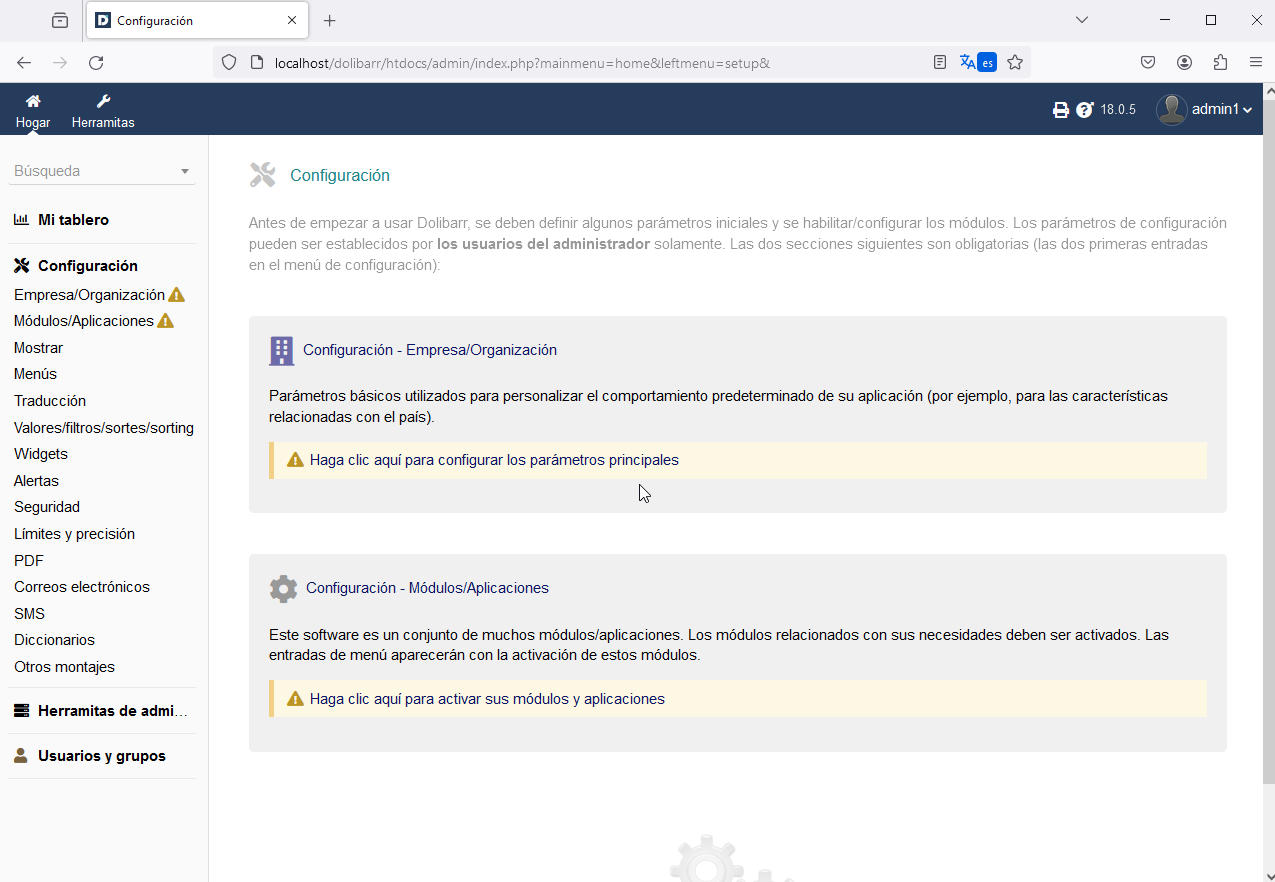Open Módulos/Aplicaciones in left menu
The image size is (1275, 882).
point(84,321)
